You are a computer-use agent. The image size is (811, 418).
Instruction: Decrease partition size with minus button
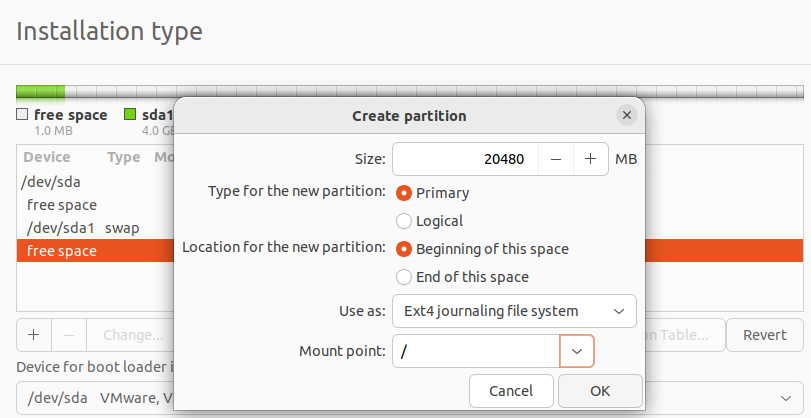pyautogui.click(x=556, y=159)
